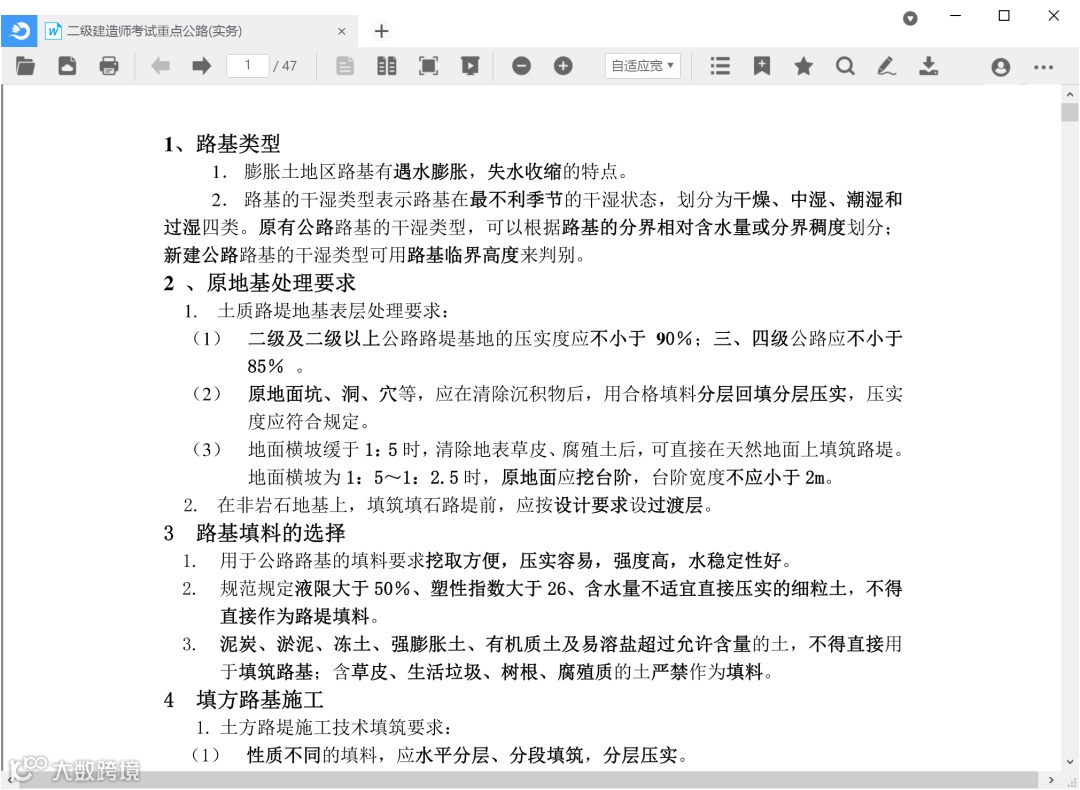Click vertical scrollbar up arrow
The image size is (1080, 790).
pos(1070,94)
